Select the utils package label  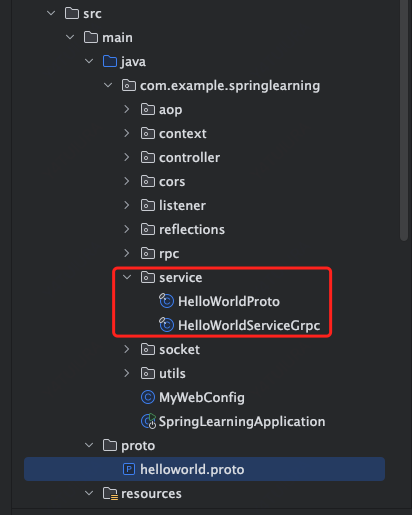(x=172, y=373)
